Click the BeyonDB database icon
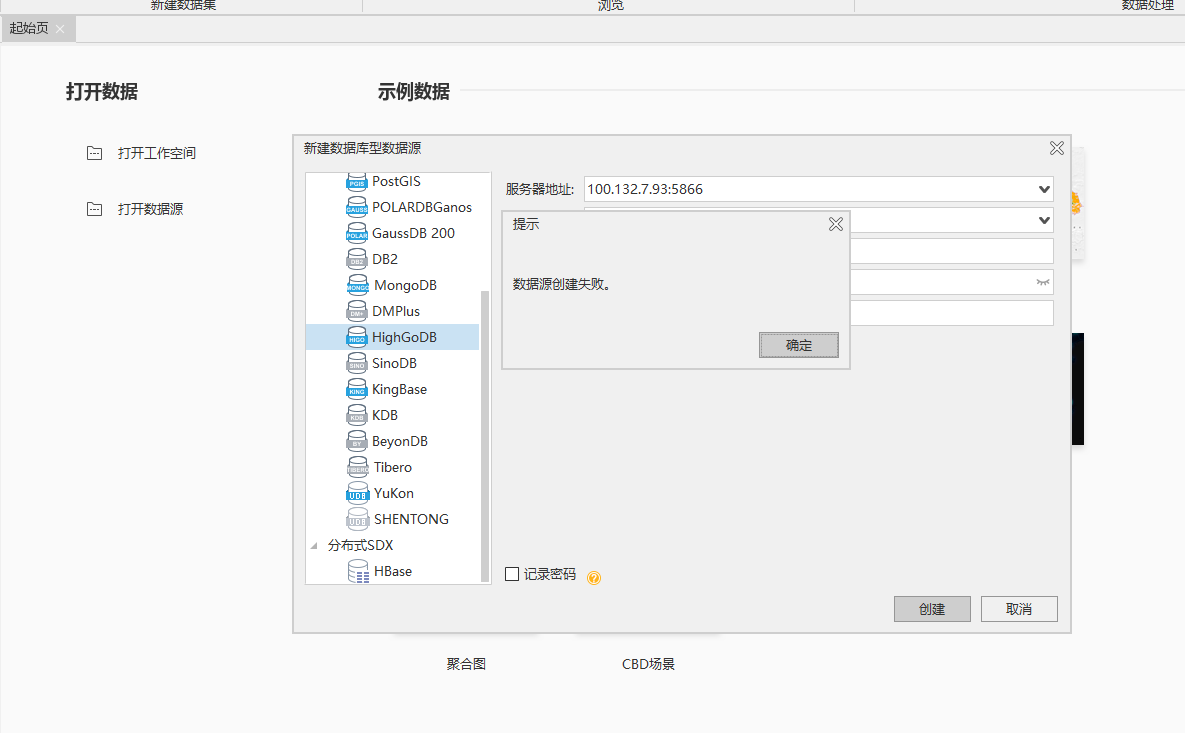 click(x=357, y=441)
